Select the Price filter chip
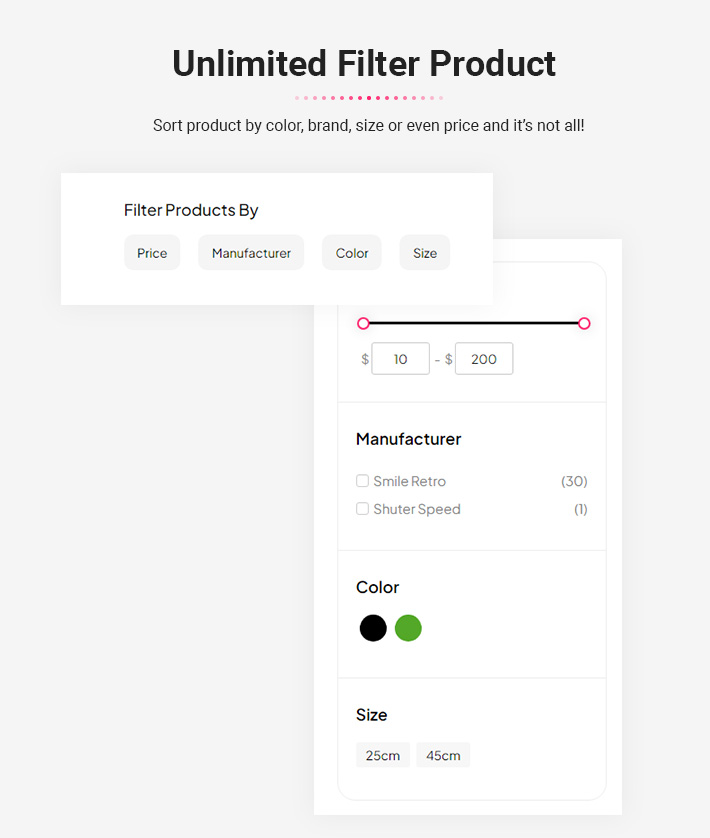Viewport: 710px width, 838px height. pyautogui.click(x=152, y=252)
